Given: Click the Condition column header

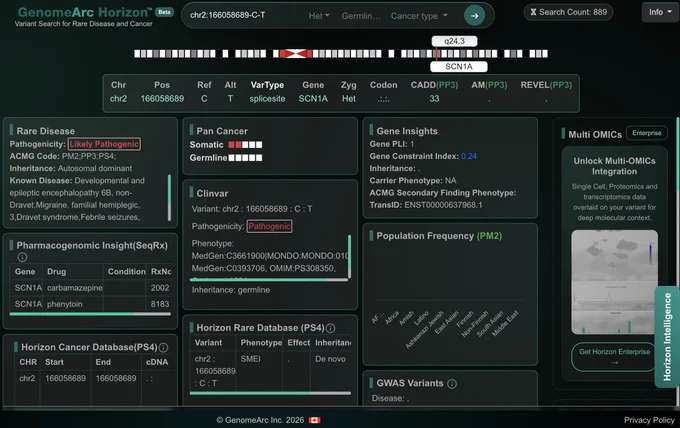Looking at the screenshot, I should coord(127,272).
